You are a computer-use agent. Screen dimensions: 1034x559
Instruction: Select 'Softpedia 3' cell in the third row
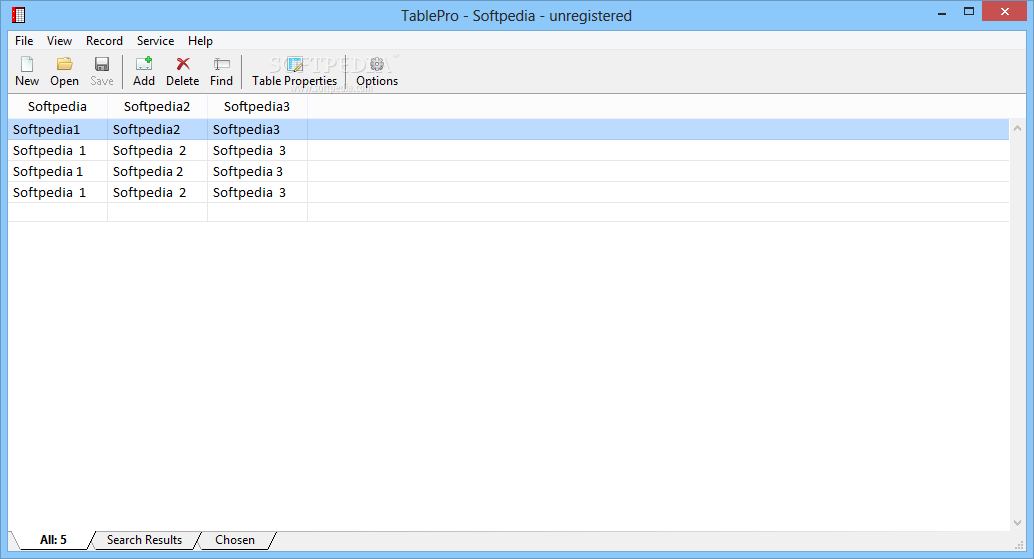click(x=257, y=172)
